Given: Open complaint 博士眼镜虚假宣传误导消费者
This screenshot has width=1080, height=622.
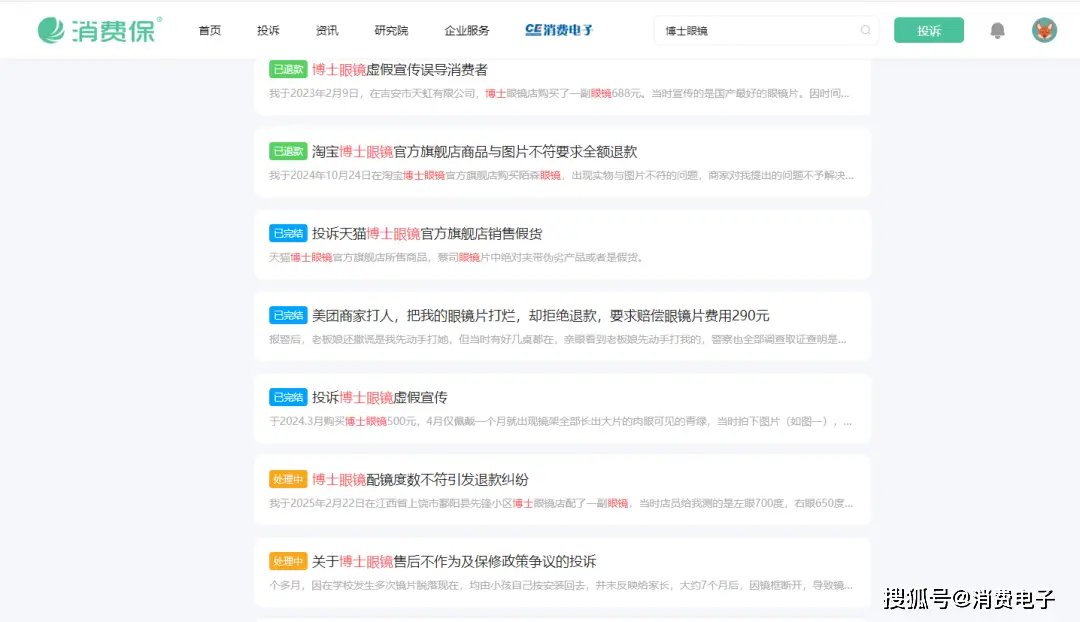Looking at the screenshot, I should click(399, 70).
